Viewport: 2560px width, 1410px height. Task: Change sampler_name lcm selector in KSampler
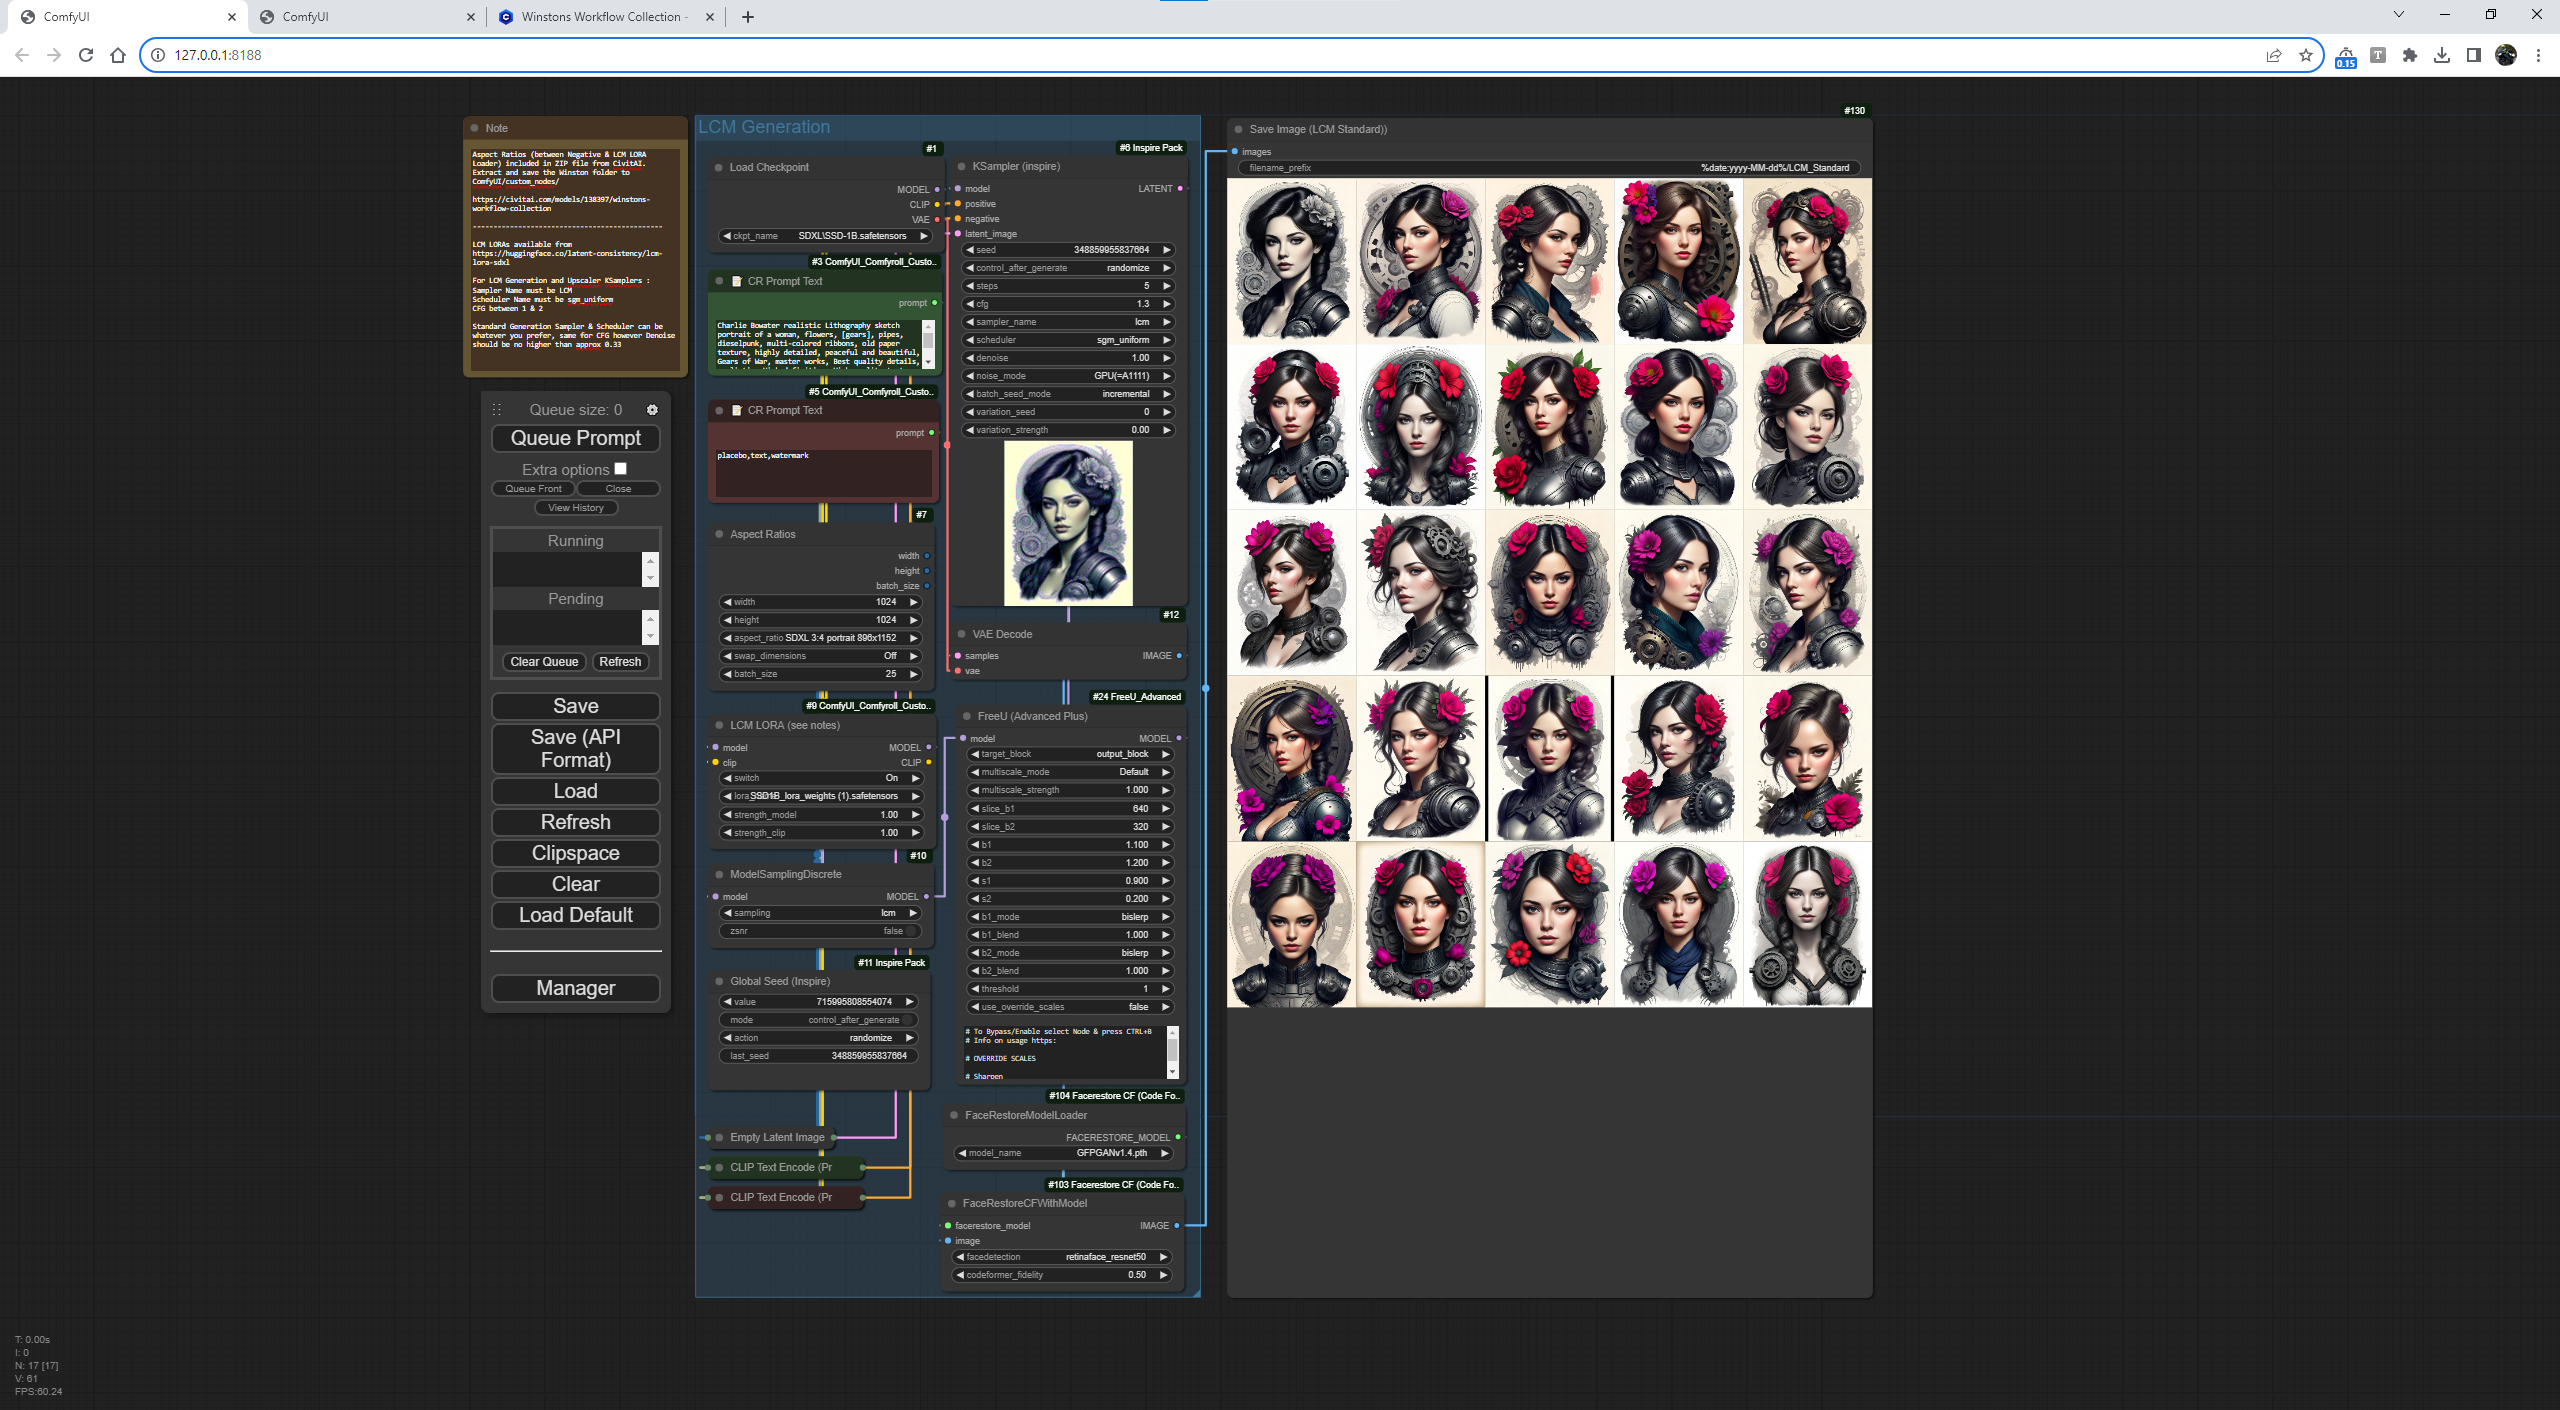tap(1068, 322)
